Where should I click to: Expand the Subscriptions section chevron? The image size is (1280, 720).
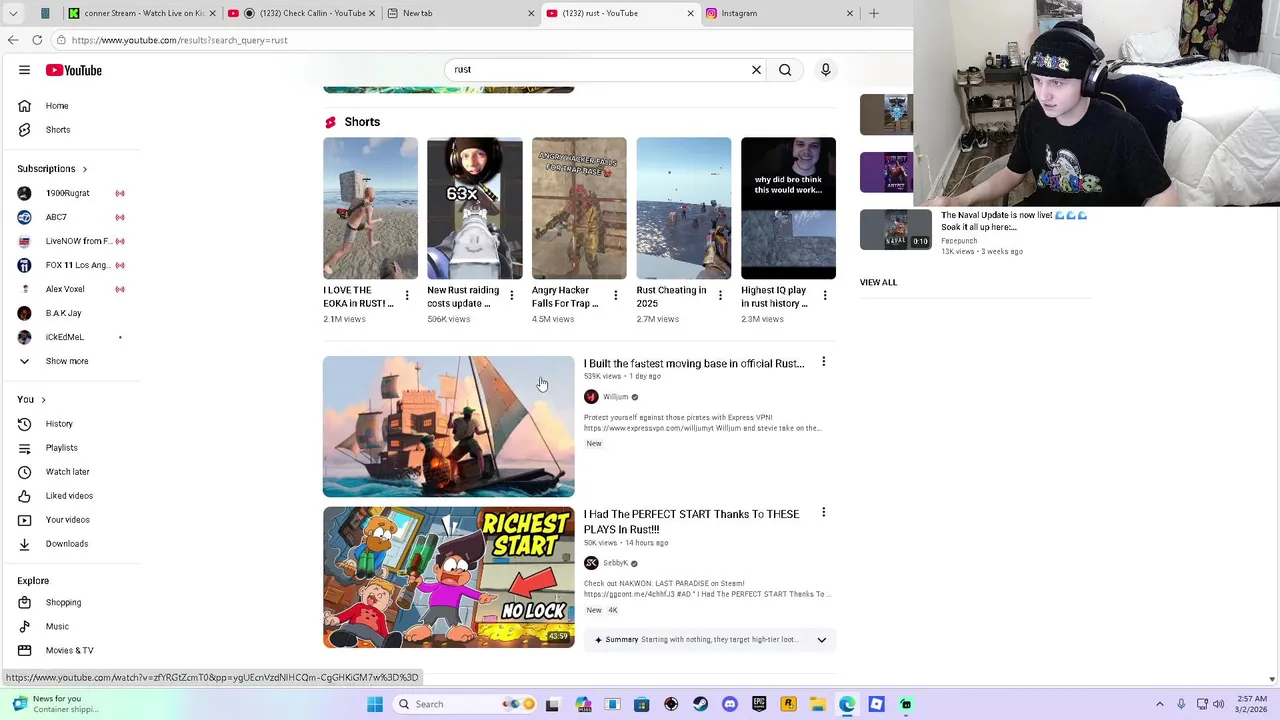(85, 170)
